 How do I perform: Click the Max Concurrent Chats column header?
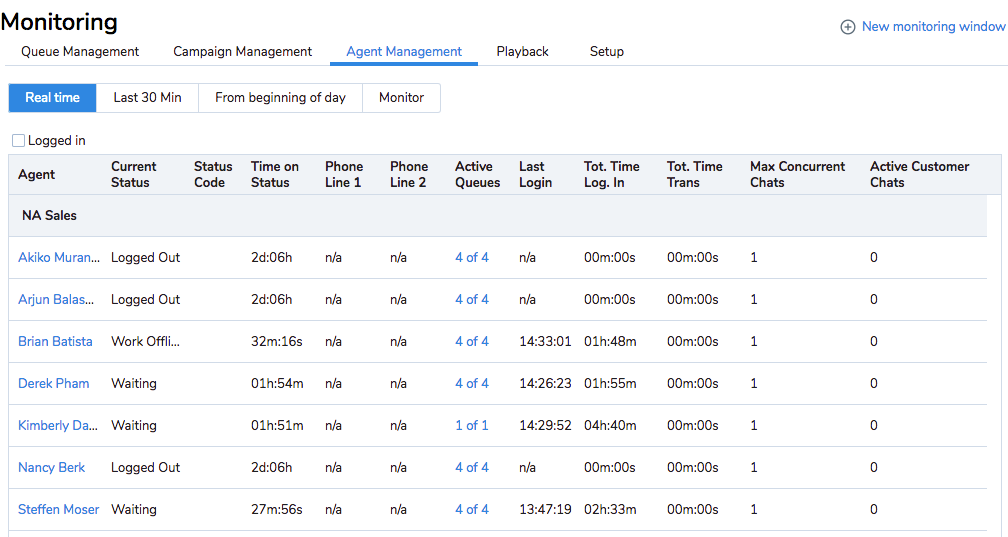pyautogui.click(x=797, y=174)
